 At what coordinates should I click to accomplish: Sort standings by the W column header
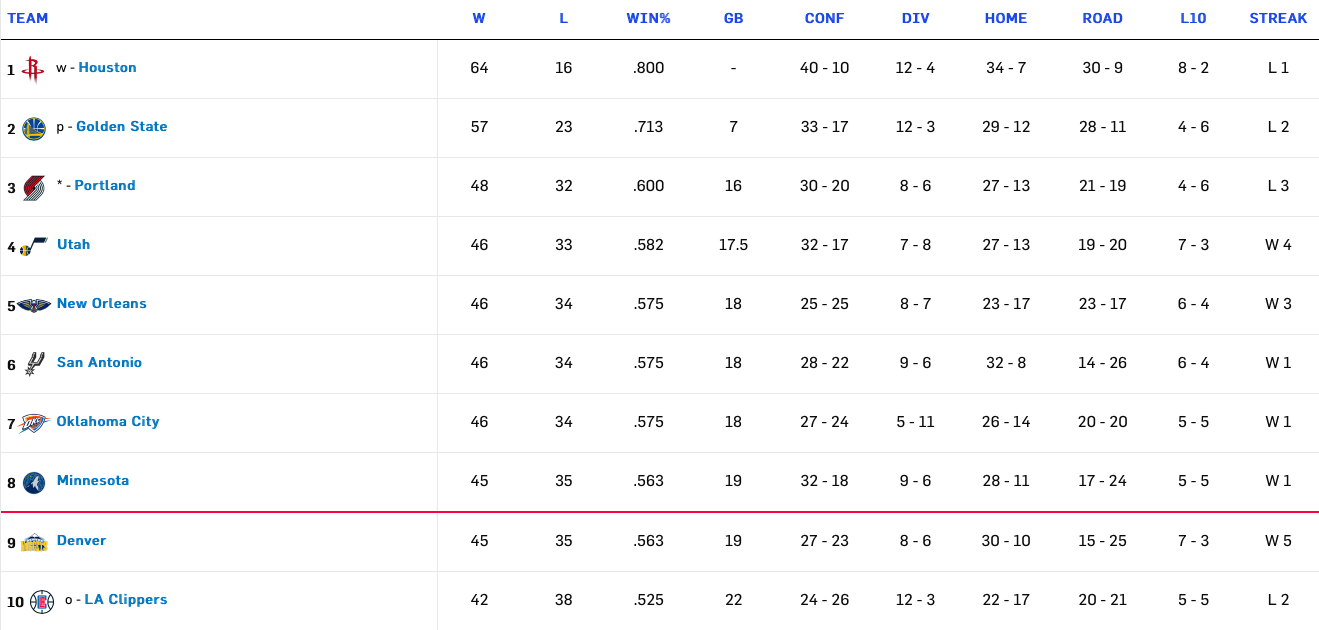coord(479,19)
